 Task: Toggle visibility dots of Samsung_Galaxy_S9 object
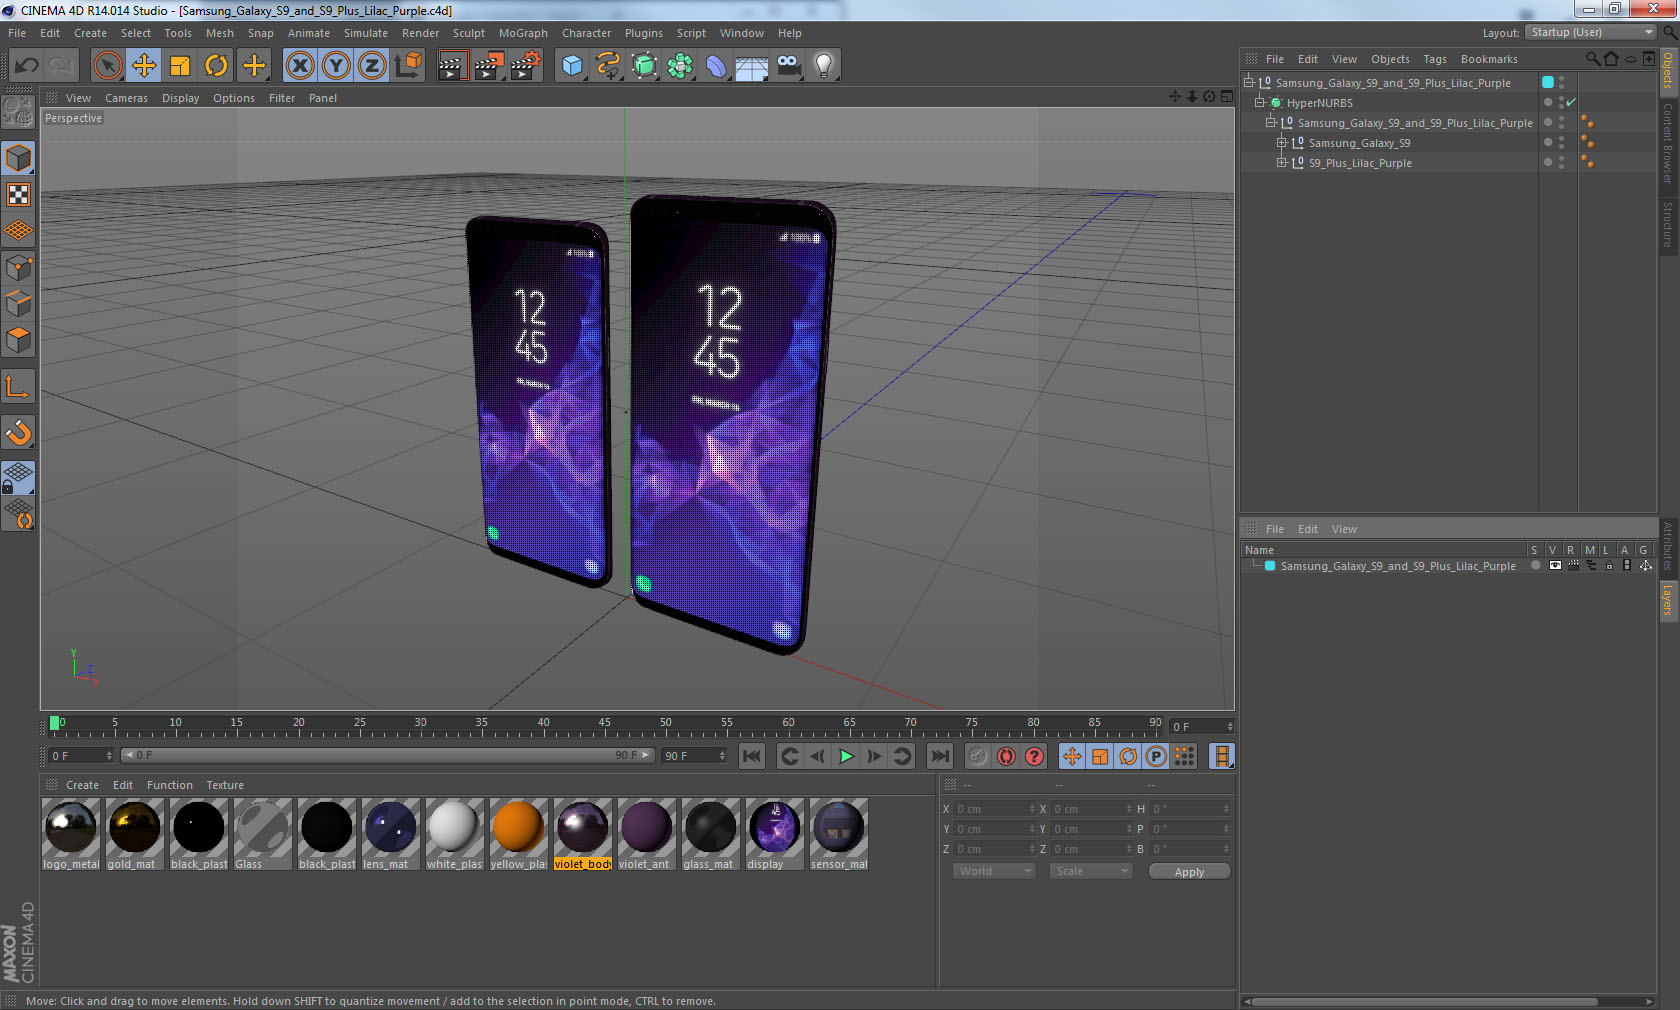1561,143
